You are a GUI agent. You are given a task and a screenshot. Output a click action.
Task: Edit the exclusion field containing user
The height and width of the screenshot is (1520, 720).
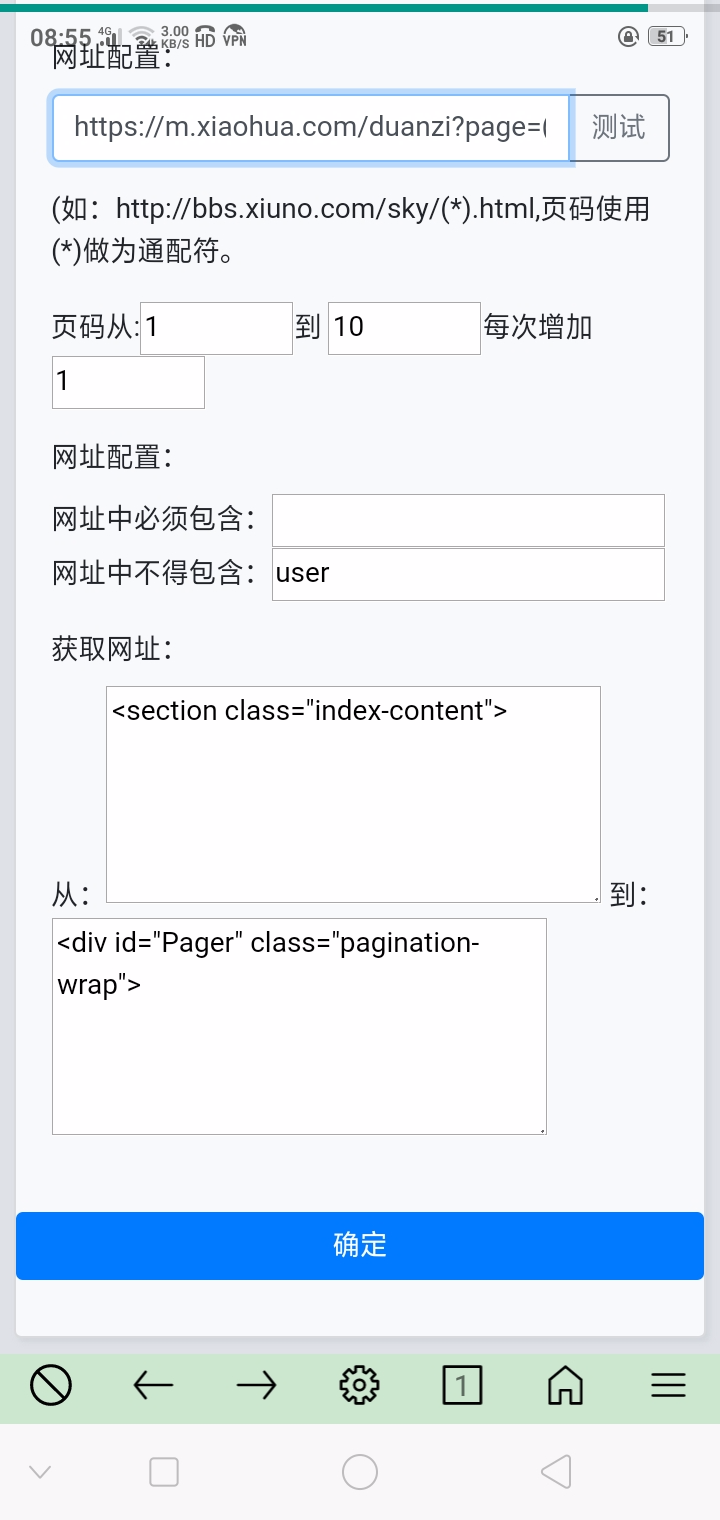pyautogui.click(x=468, y=574)
